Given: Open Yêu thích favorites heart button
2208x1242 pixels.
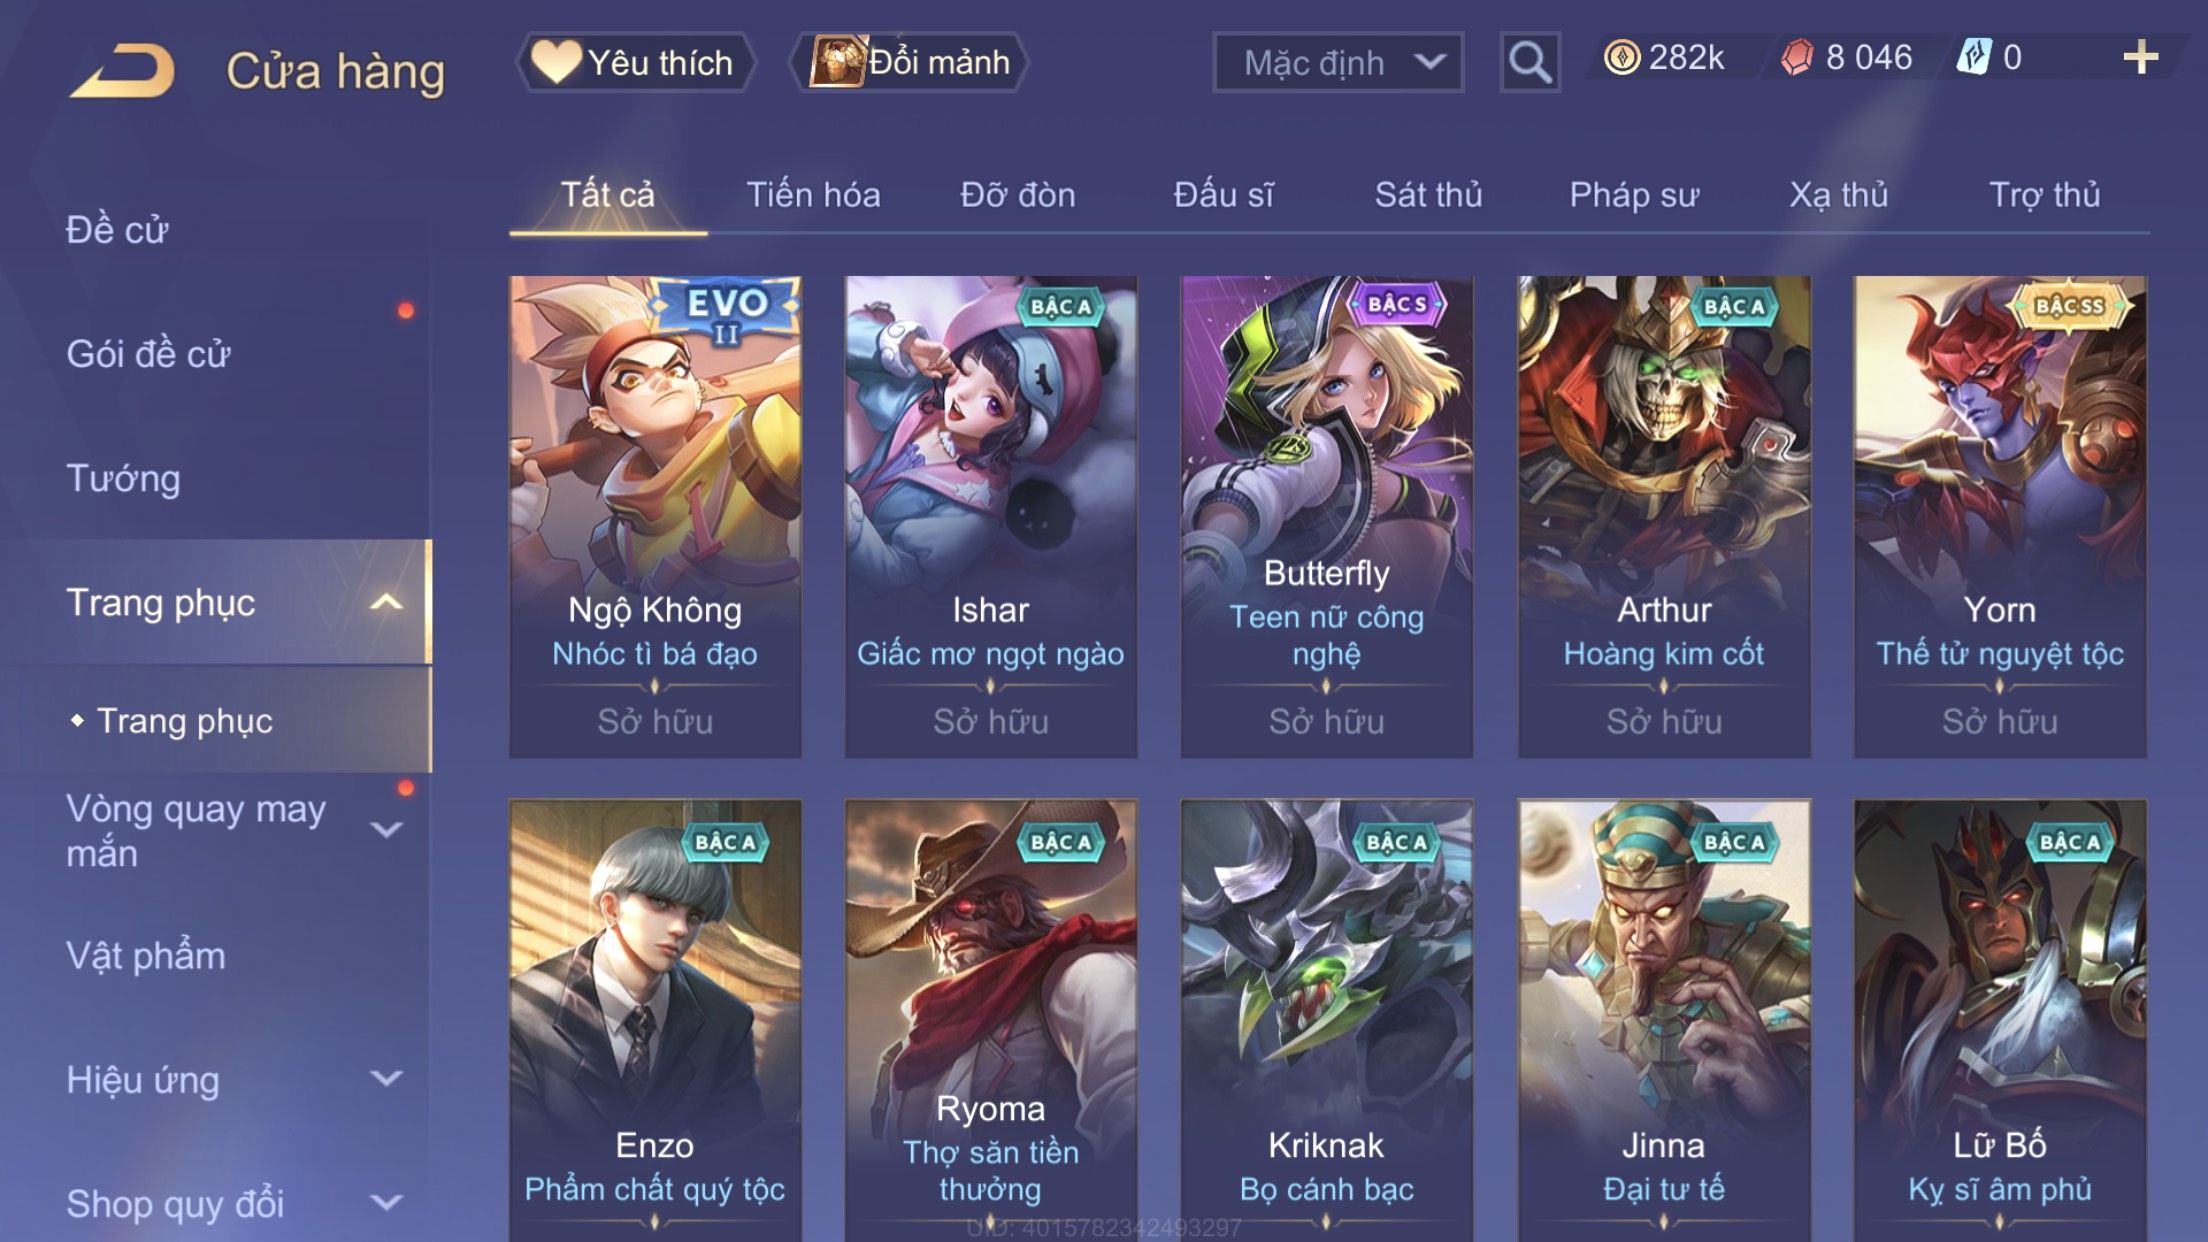Looking at the screenshot, I should click(635, 62).
